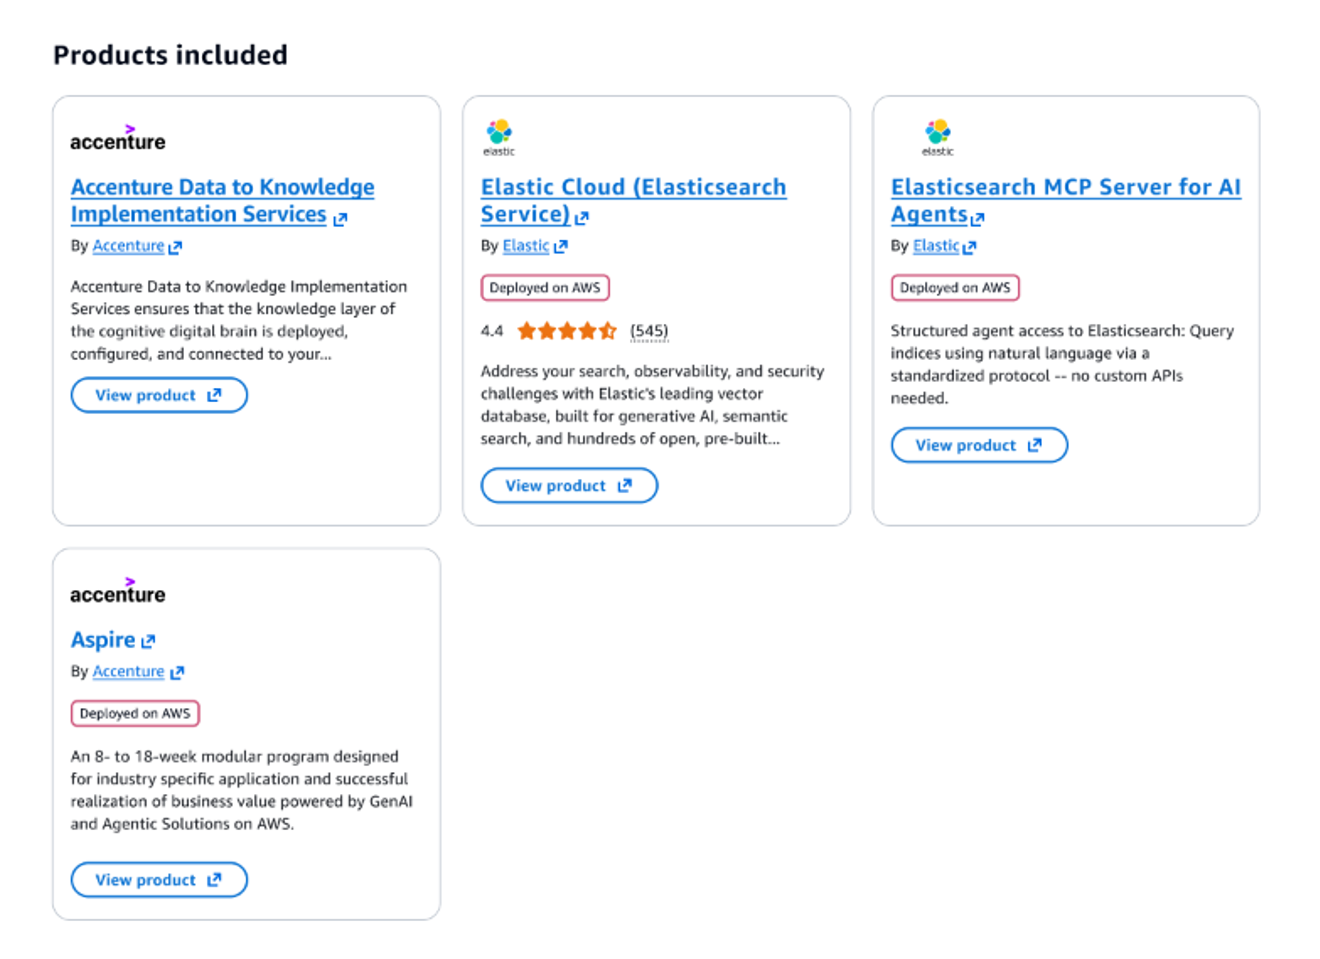
Task: Click the Elastic seller link under Elastic Cloud
Action: pyautogui.click(x=527, y=246)
